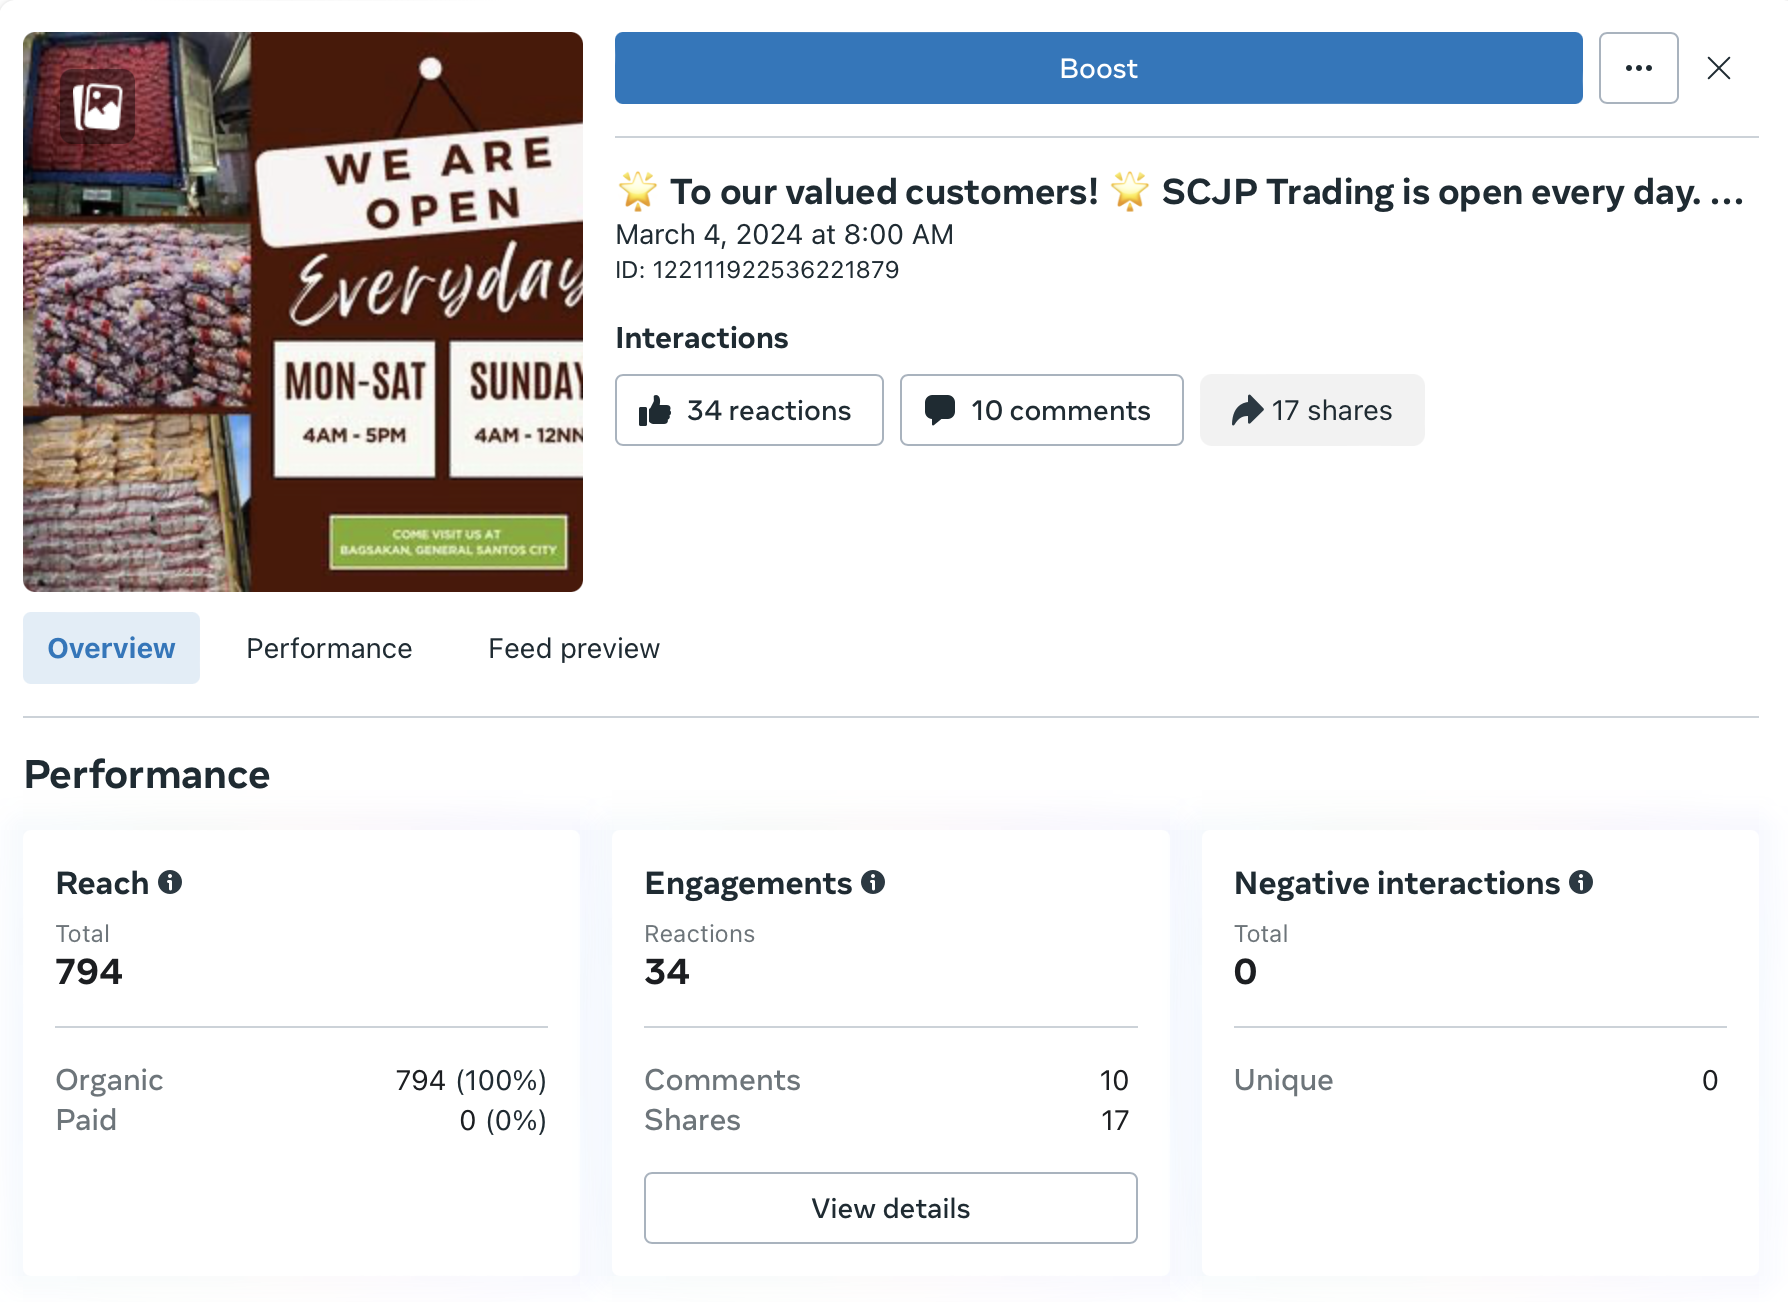Click the Negative interactions total value 0
This screenshot has width=1788, height=1302.
(1245, 971)
